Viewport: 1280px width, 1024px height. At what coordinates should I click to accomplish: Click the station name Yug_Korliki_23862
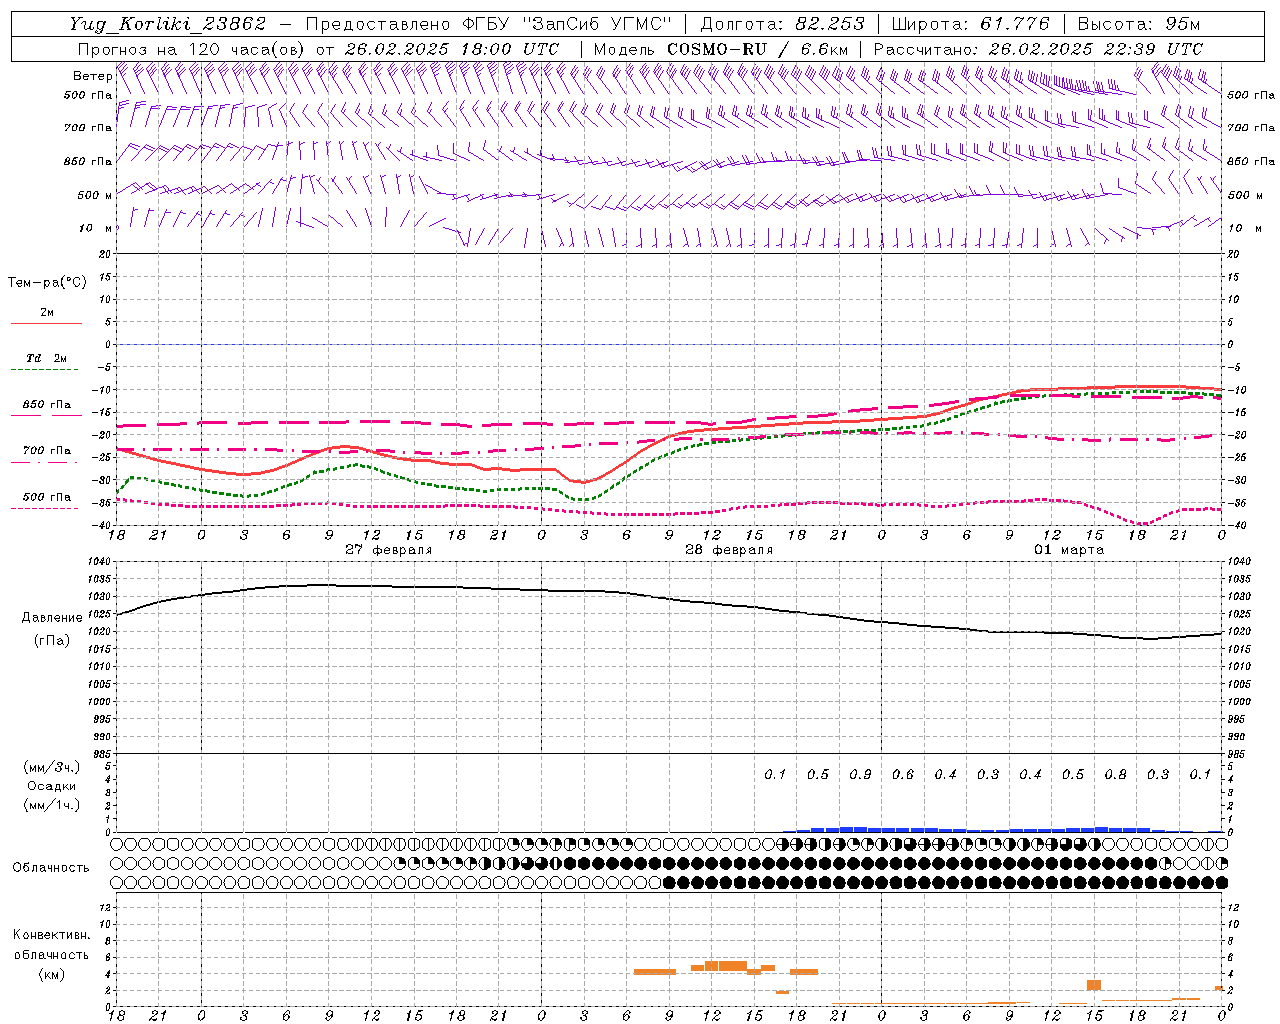[167, 24]
